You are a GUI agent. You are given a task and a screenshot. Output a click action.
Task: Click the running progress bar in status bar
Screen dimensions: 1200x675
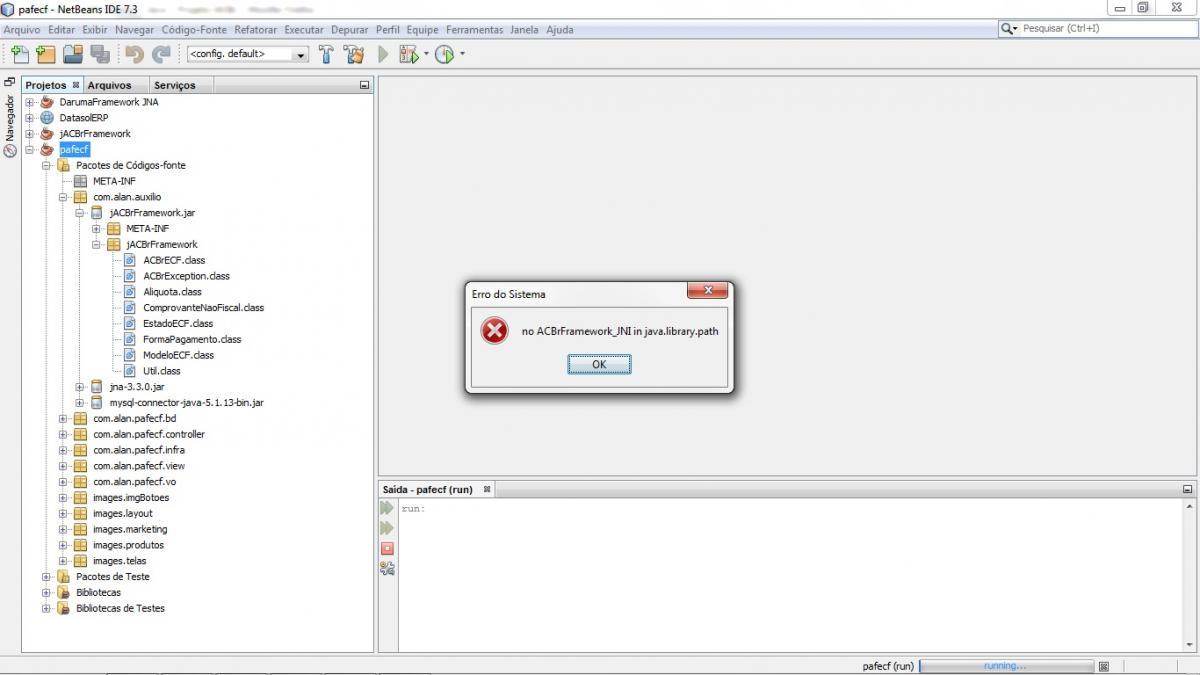pyautogui.click(x=1006, y=666)
